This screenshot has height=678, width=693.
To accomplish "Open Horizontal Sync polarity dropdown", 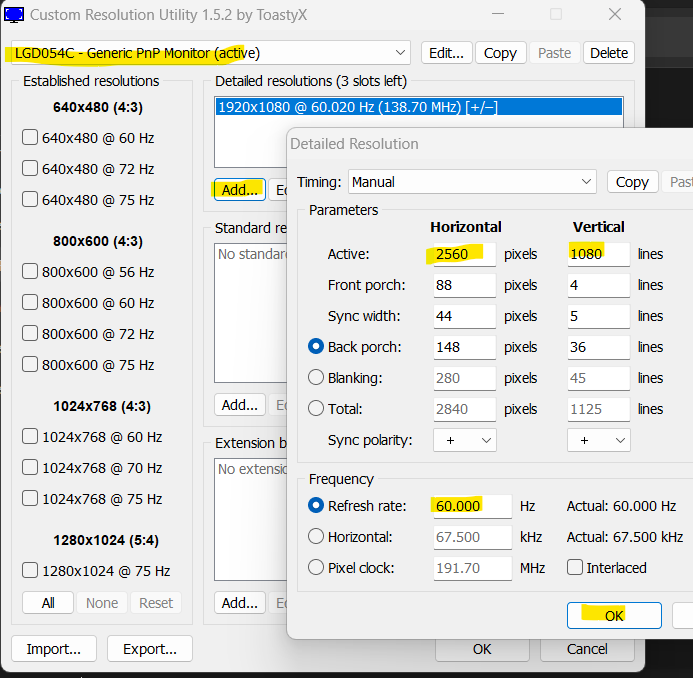I will point(465,440).
